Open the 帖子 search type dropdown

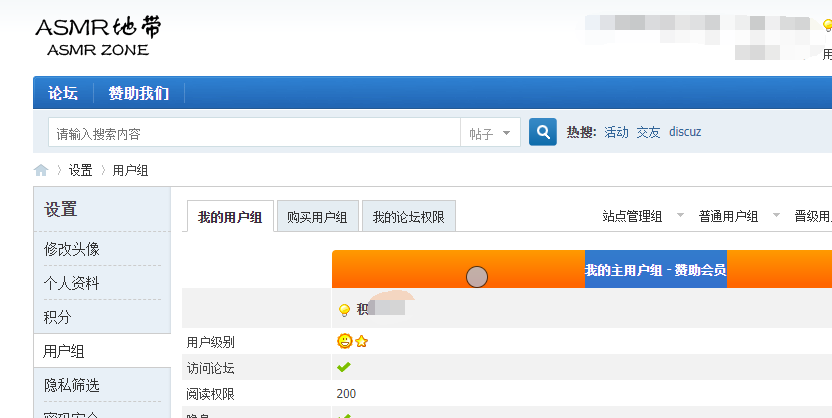(x=490, y=133)
